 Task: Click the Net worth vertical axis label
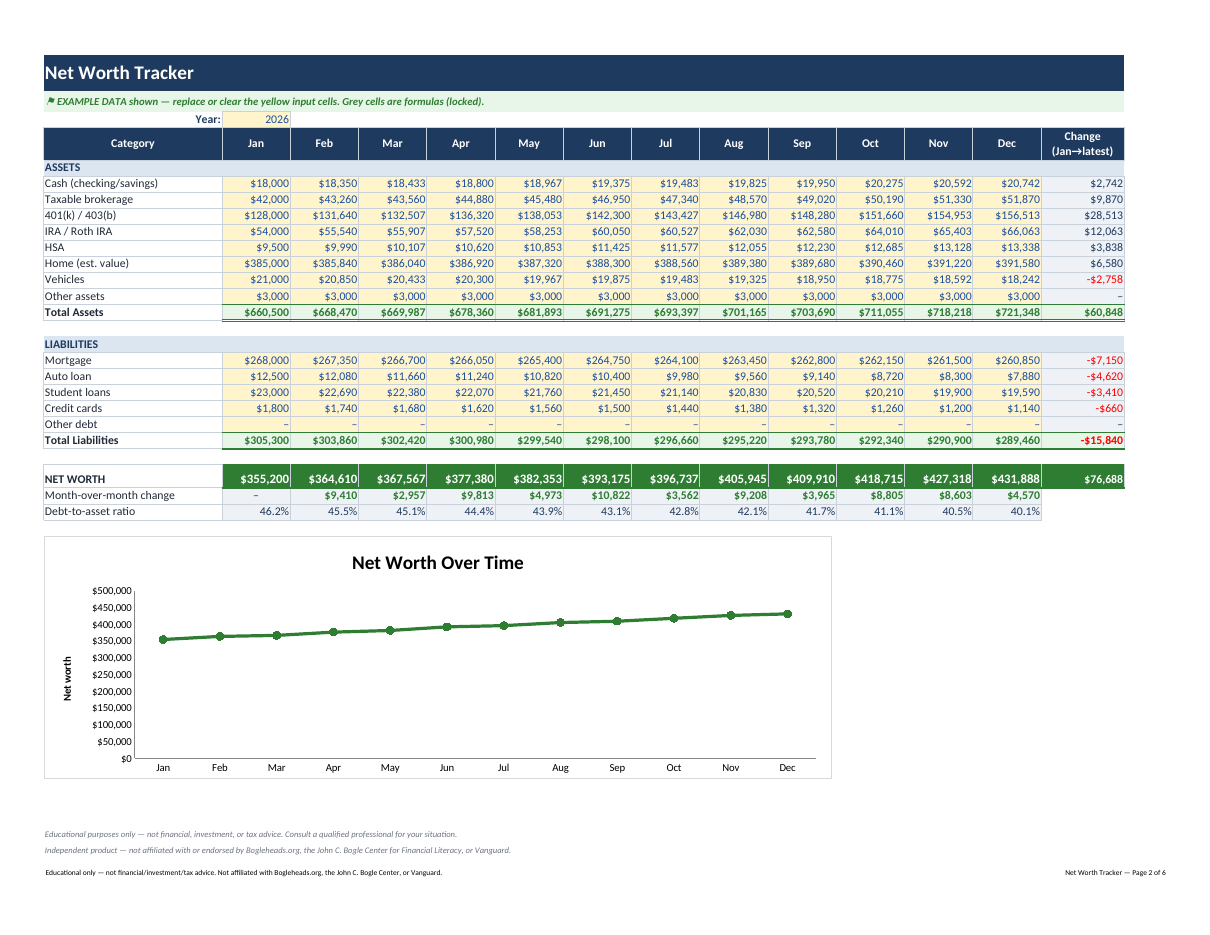[x=68, y=678]
